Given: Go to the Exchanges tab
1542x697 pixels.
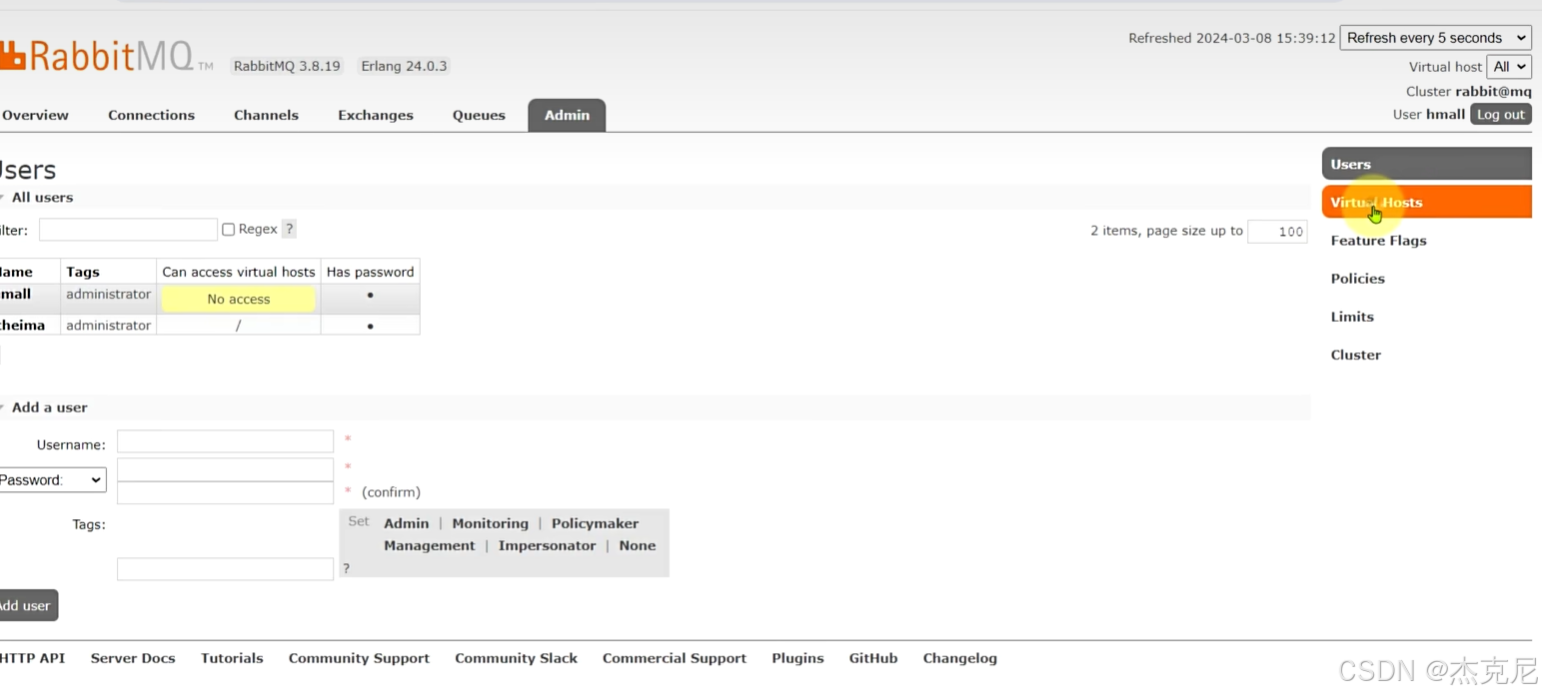Looking at the screenshot, I should pos(375,115).
